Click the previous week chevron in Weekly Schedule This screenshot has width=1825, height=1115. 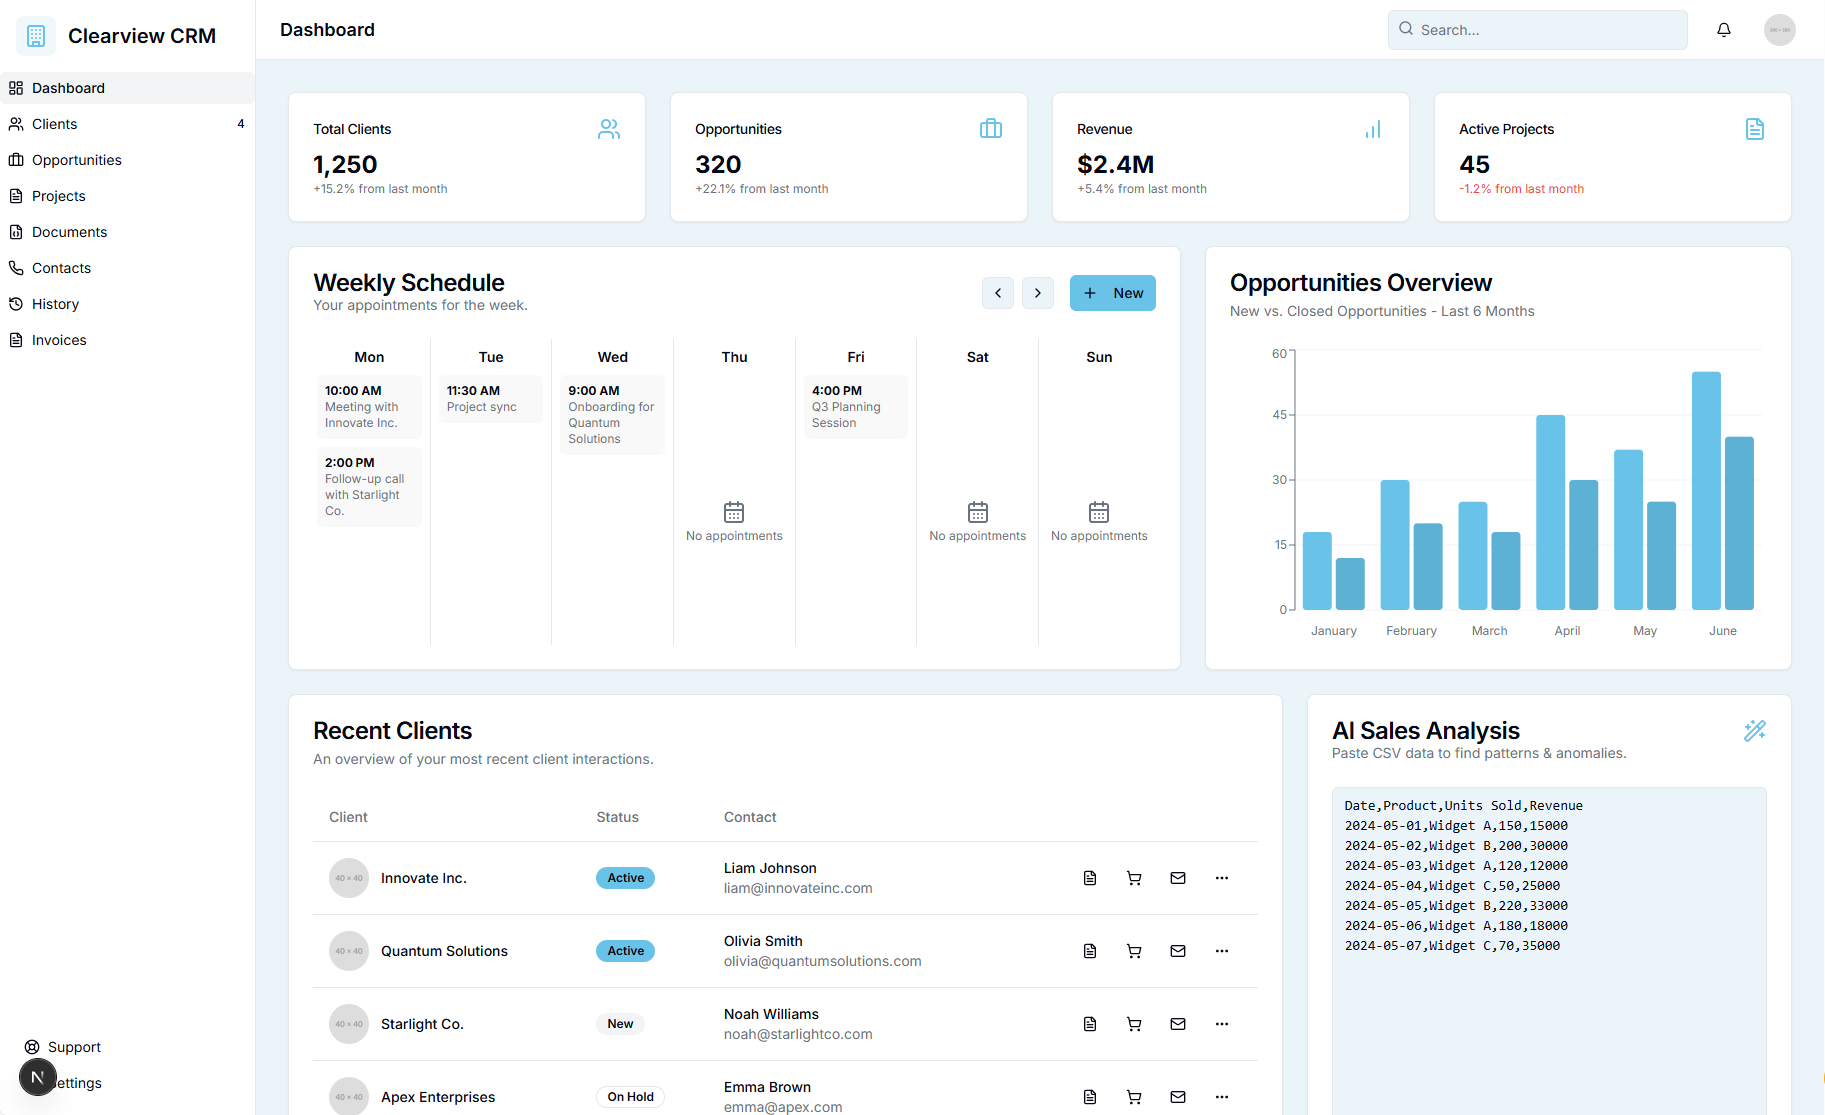click(997, 292)
